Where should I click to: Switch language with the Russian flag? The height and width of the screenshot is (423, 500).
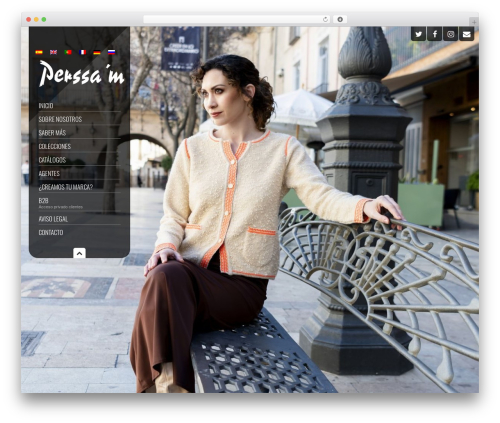111,52
